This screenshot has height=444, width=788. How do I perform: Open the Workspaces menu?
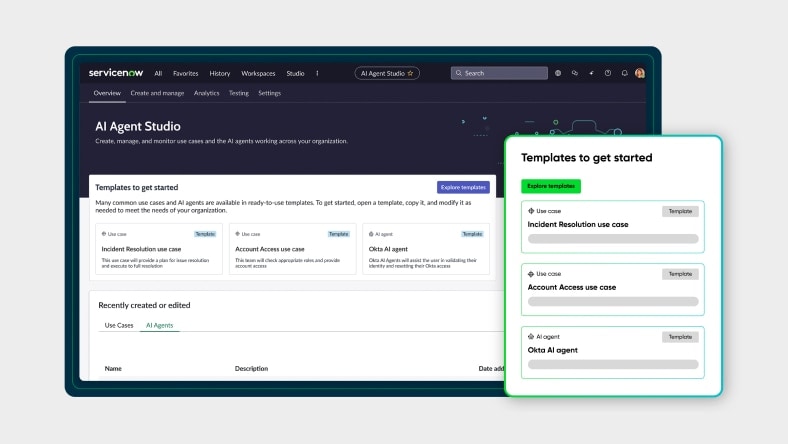tap(258, 73)
